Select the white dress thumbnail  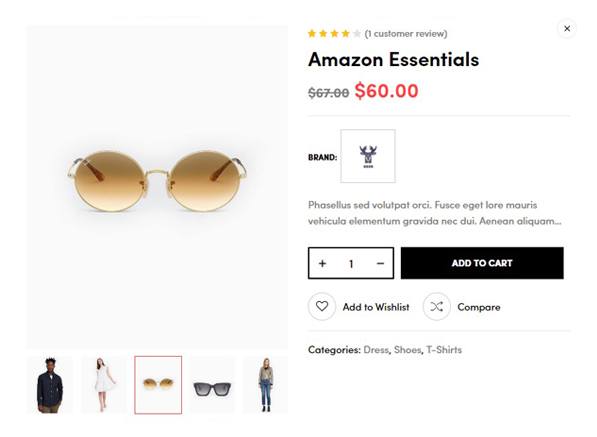coord(104,385)
